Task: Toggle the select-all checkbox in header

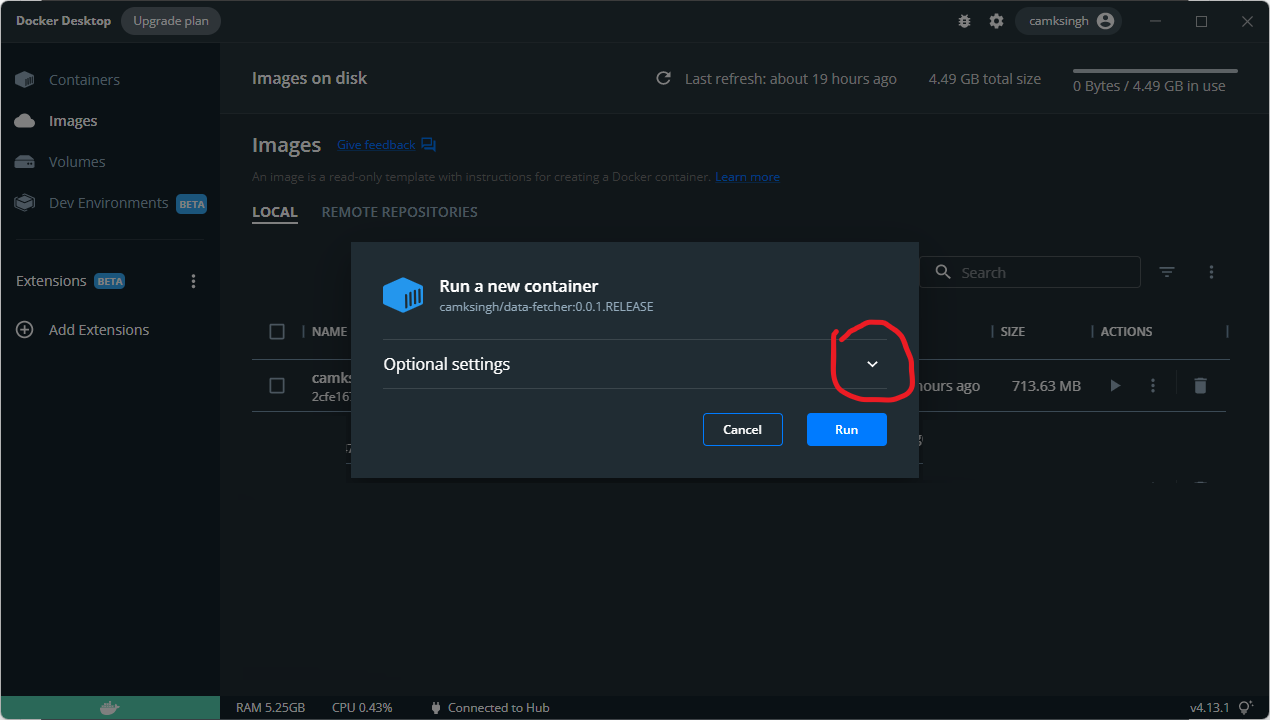Action: point(277,331)
